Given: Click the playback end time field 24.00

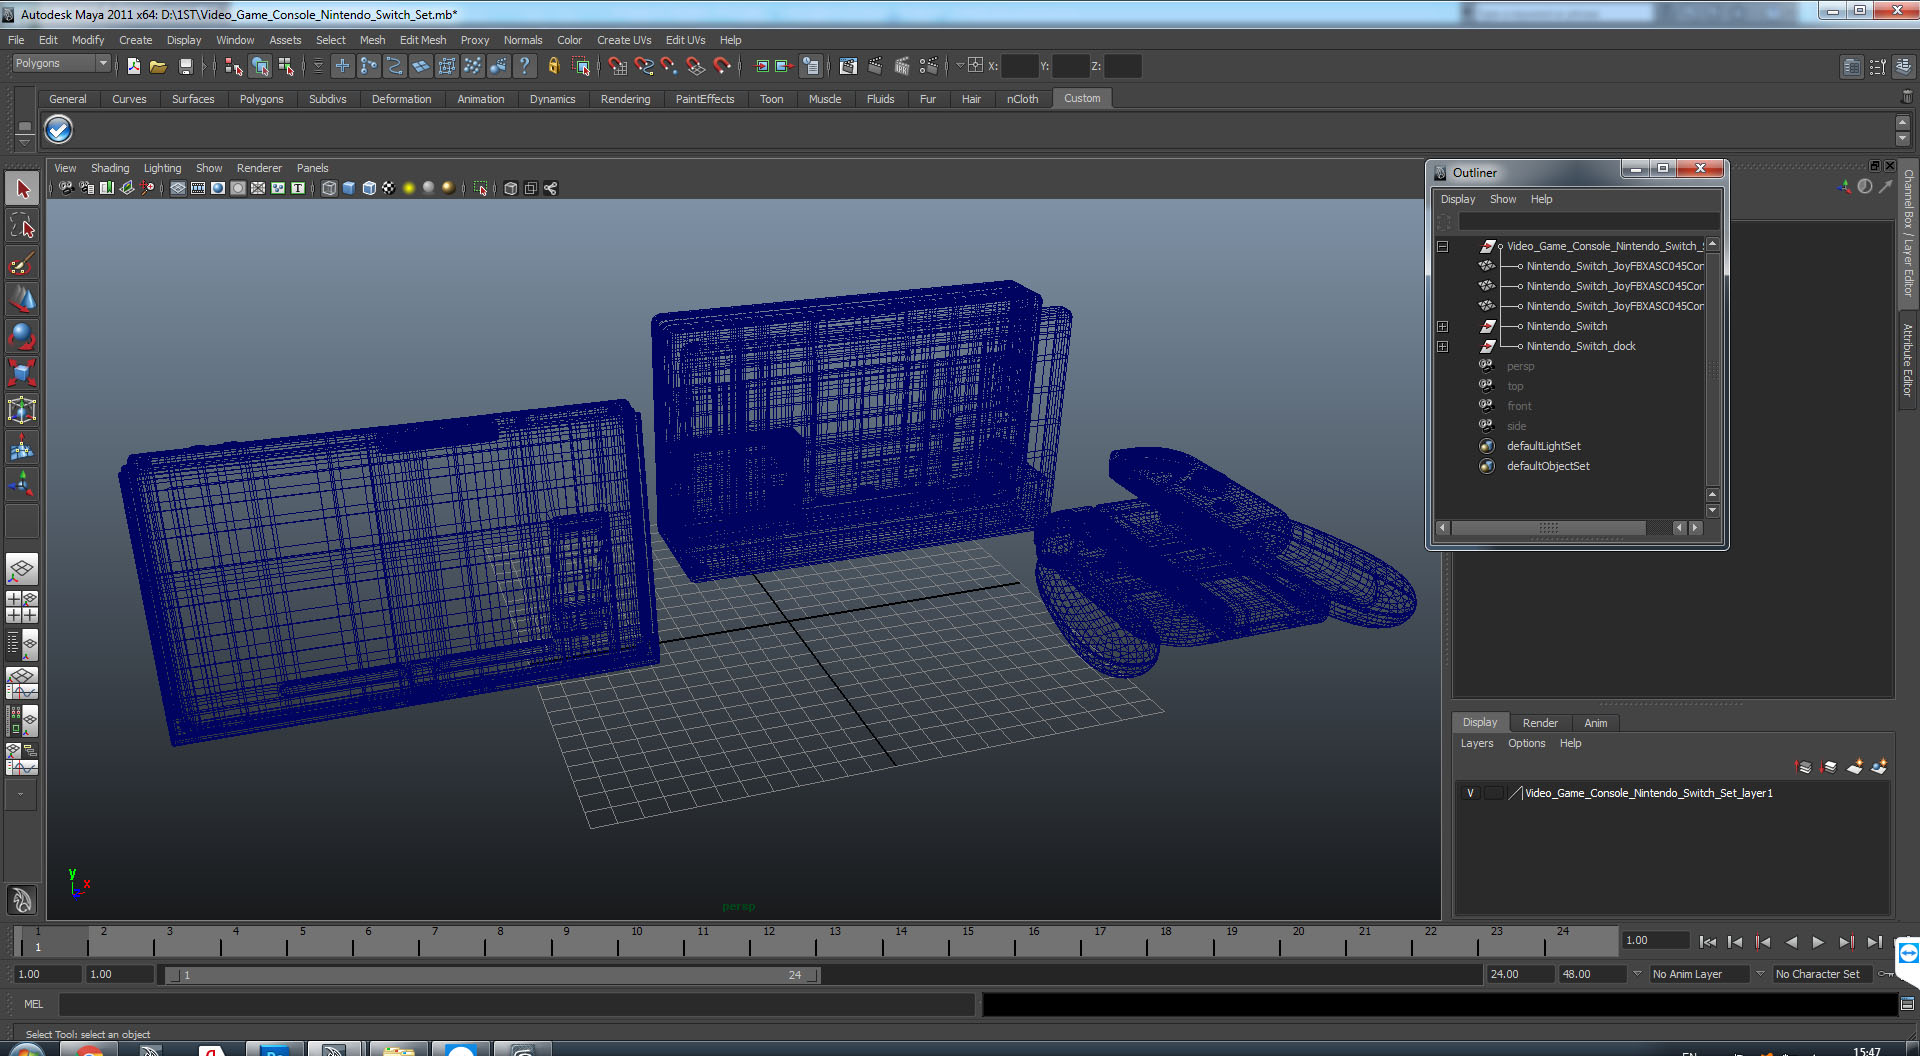Looking at the screenshot, I should (x=1519, y=974).
